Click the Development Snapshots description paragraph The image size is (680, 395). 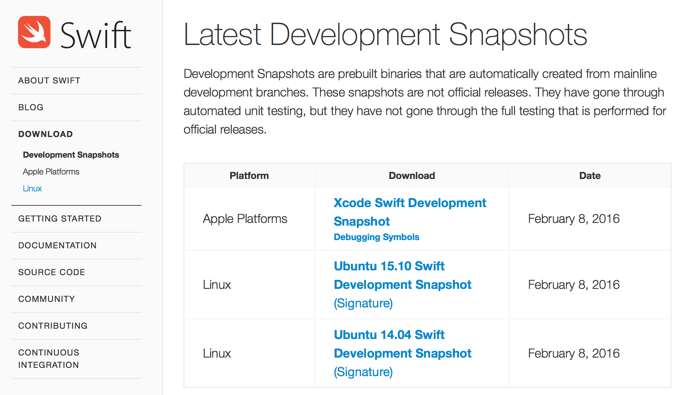click(425, 102)
